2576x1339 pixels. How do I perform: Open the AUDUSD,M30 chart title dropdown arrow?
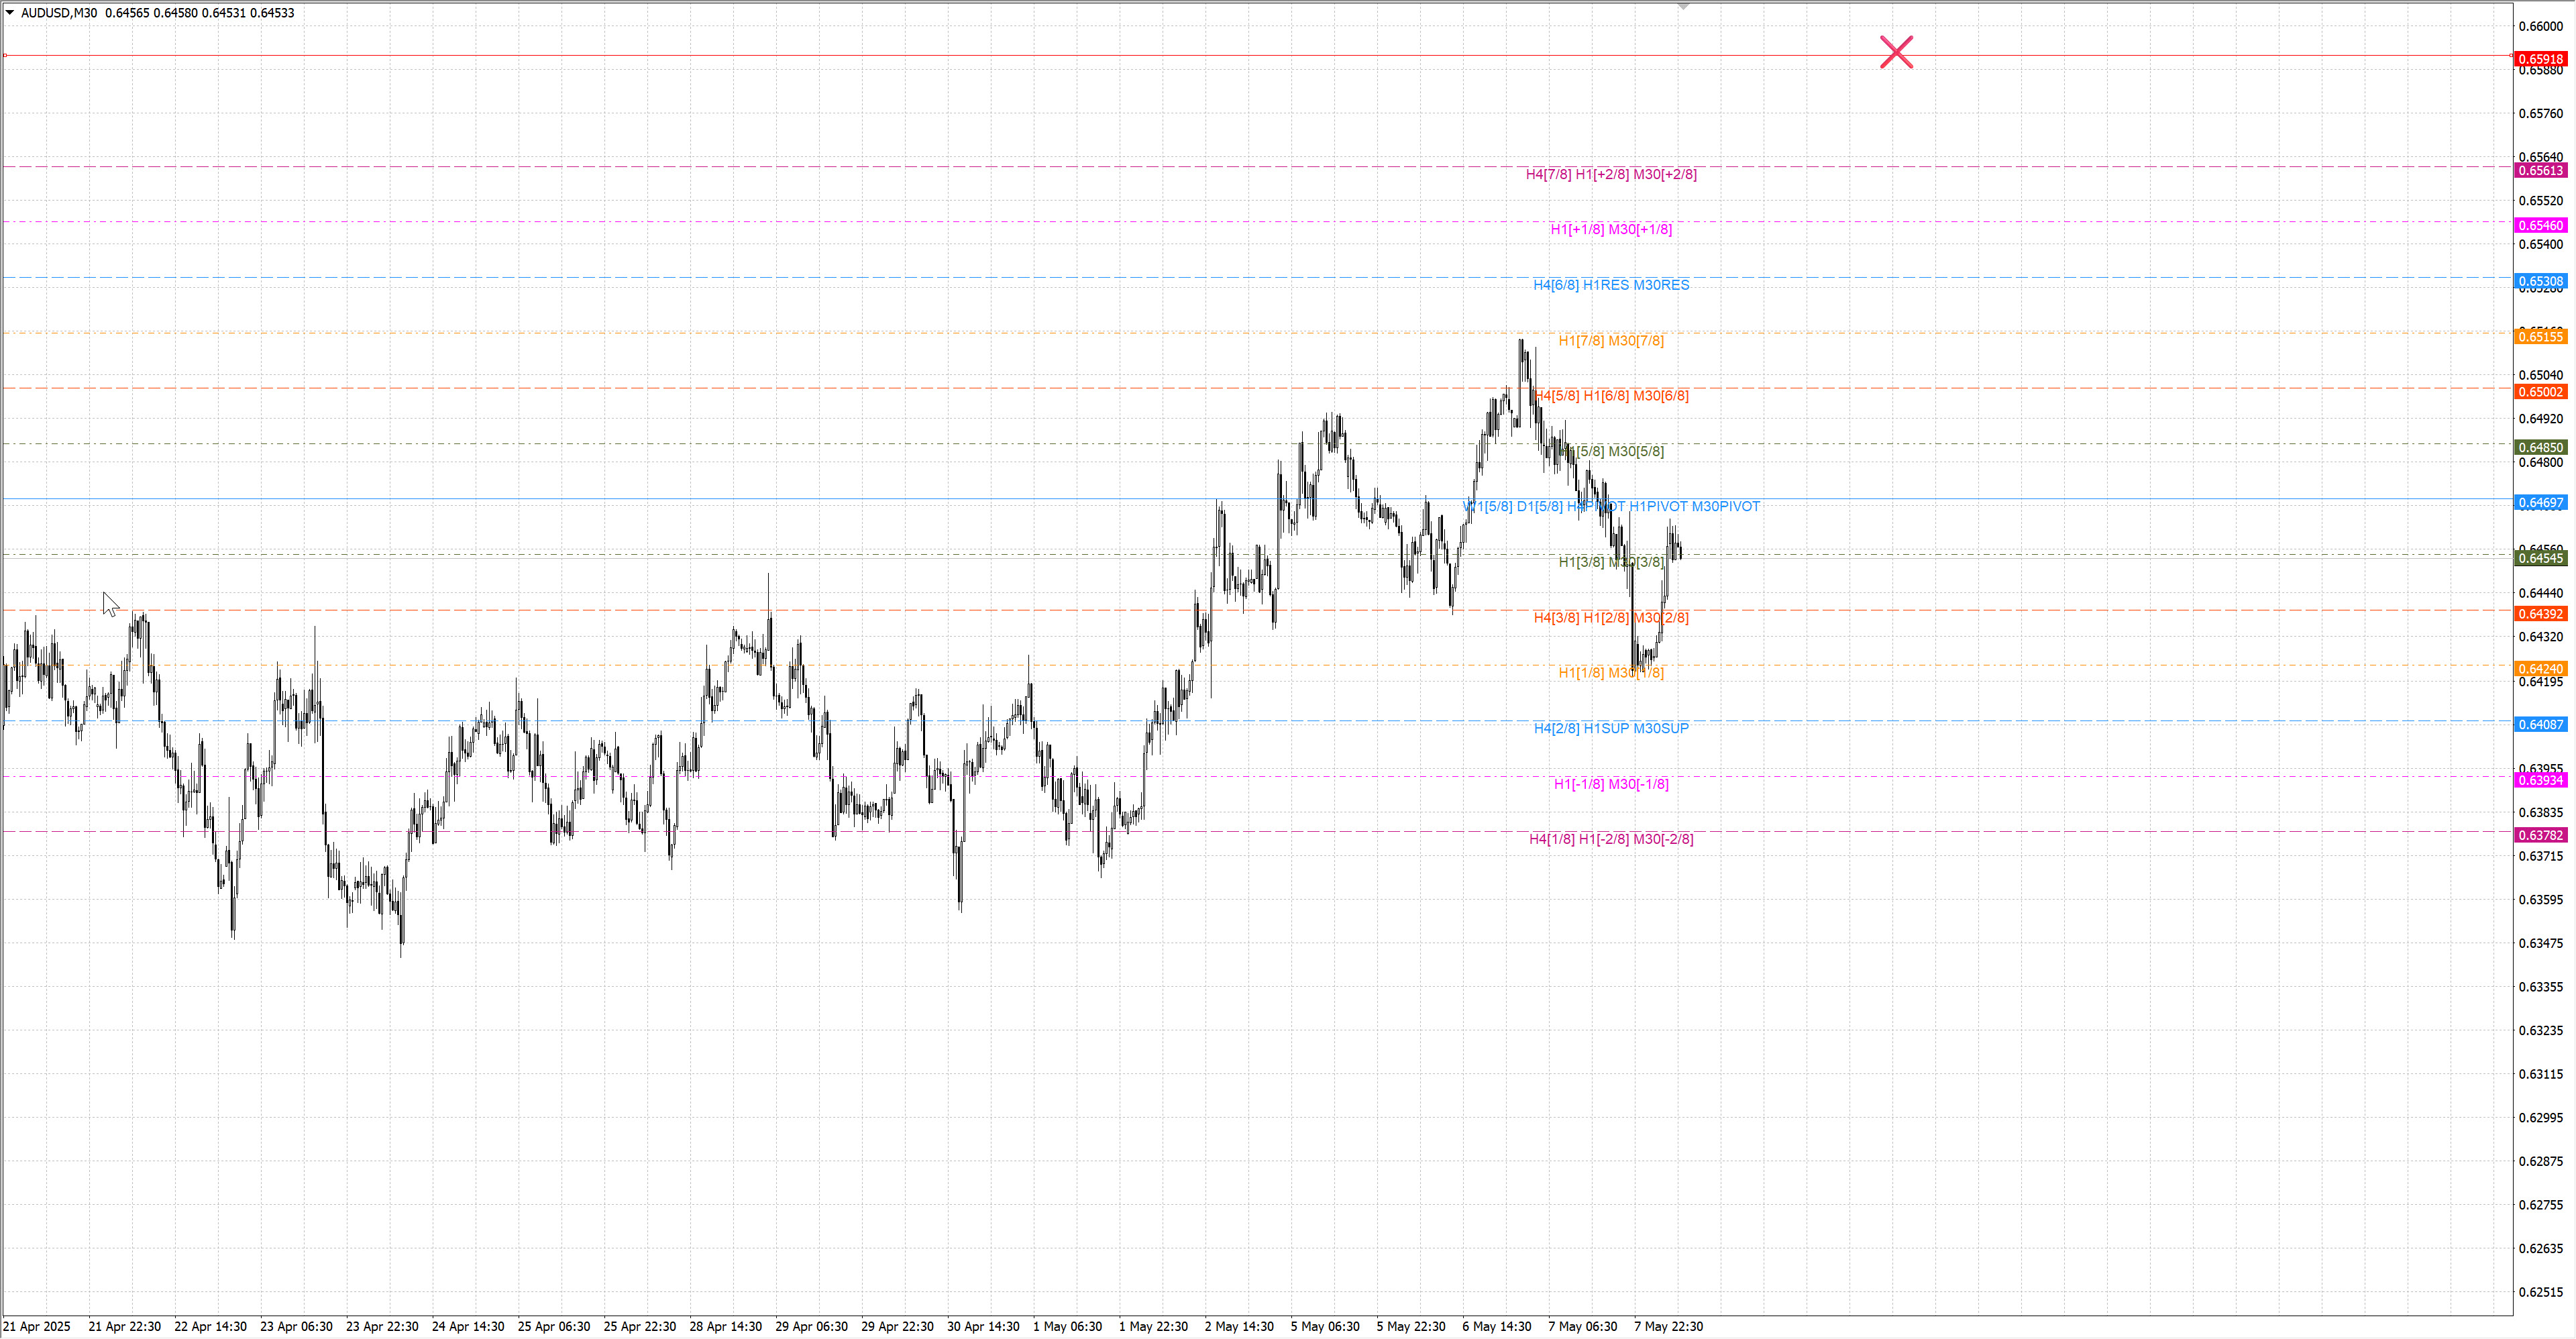[10, 13]
